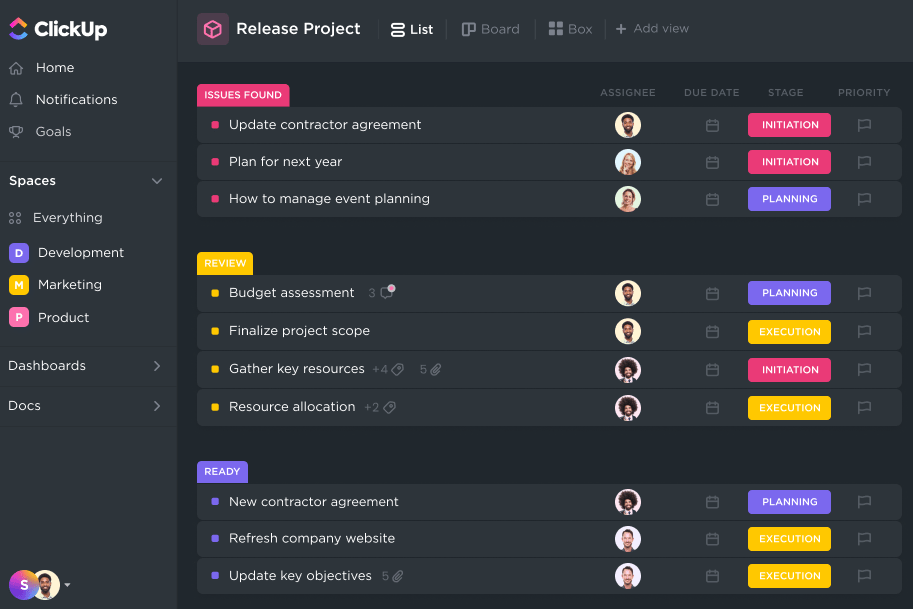This screenshot has height=609, width=913.
Task: Expand the Dashboards section
Action: pos(156,366)
